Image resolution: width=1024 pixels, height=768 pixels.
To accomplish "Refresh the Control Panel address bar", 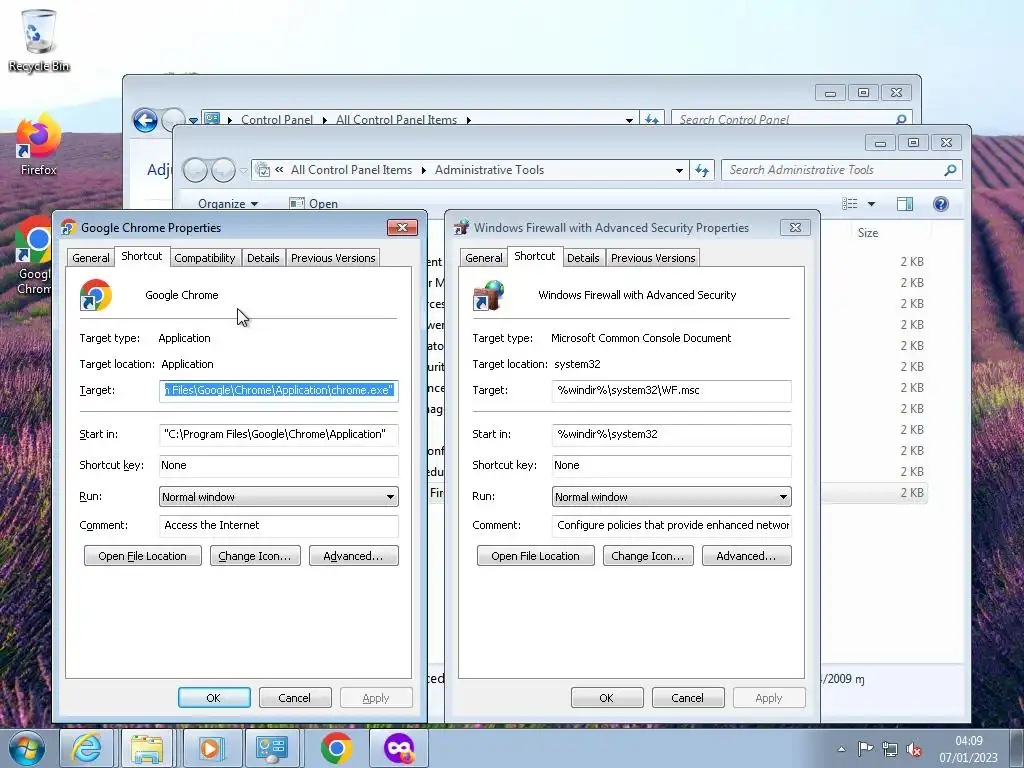I will 651,120.
